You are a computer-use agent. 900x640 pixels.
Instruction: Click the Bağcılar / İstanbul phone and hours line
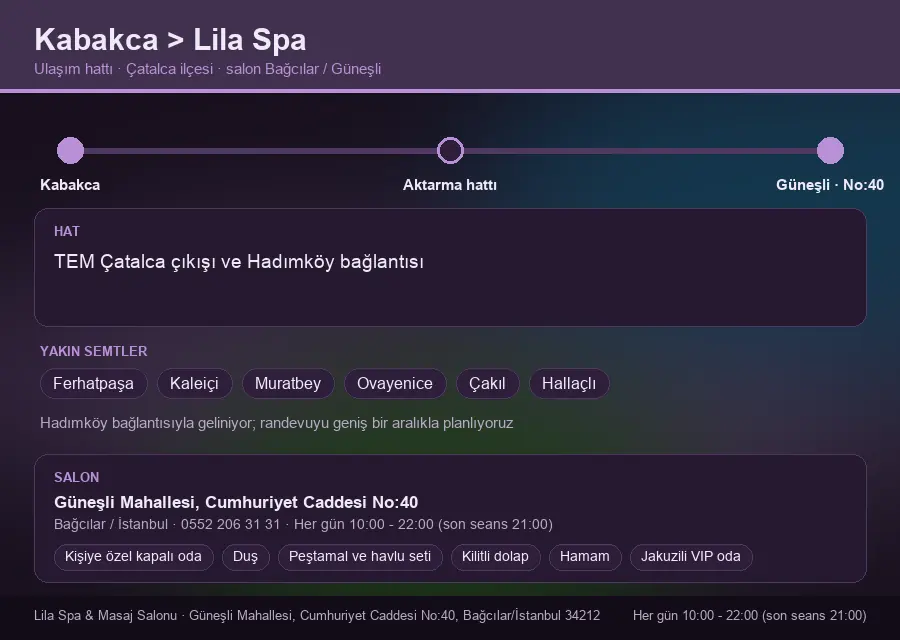303,524
